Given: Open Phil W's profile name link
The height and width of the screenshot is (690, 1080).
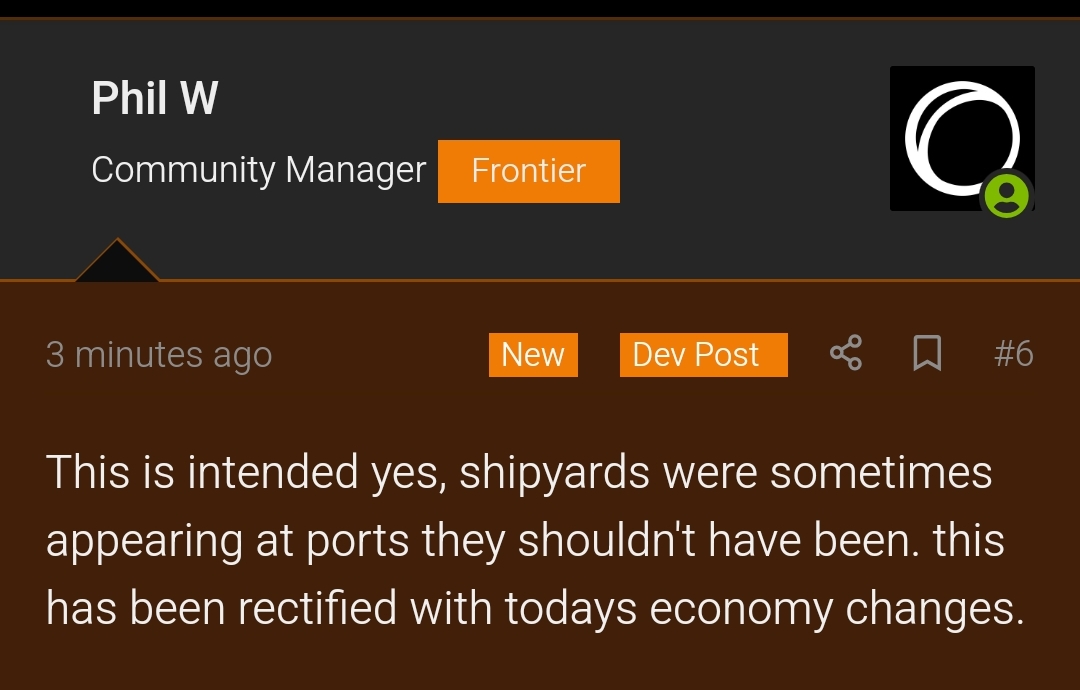Looking at the screenshot, I should (155, 97).
